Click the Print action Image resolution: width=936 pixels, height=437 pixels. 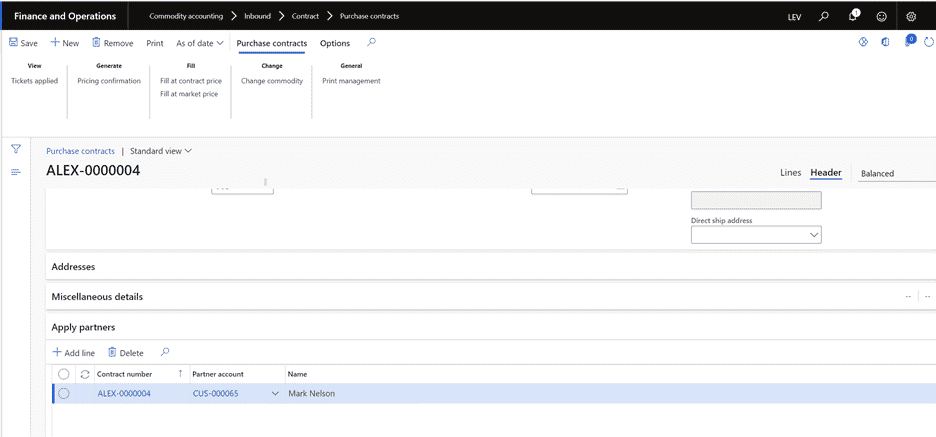(155, 43)
